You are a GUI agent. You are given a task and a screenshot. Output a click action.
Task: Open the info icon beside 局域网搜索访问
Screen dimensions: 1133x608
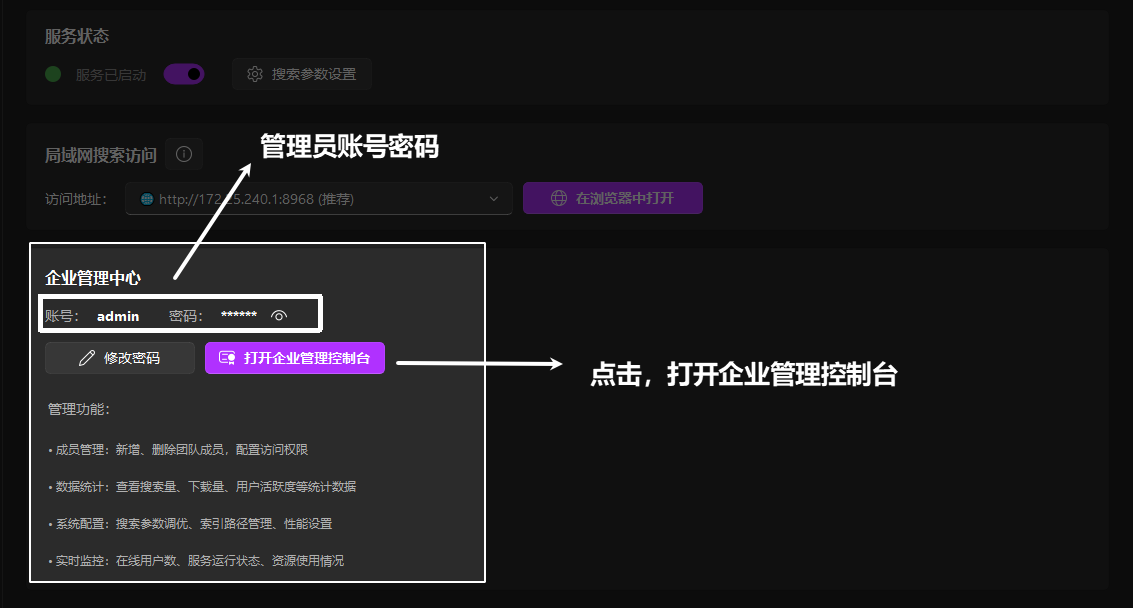click(184, 153)
